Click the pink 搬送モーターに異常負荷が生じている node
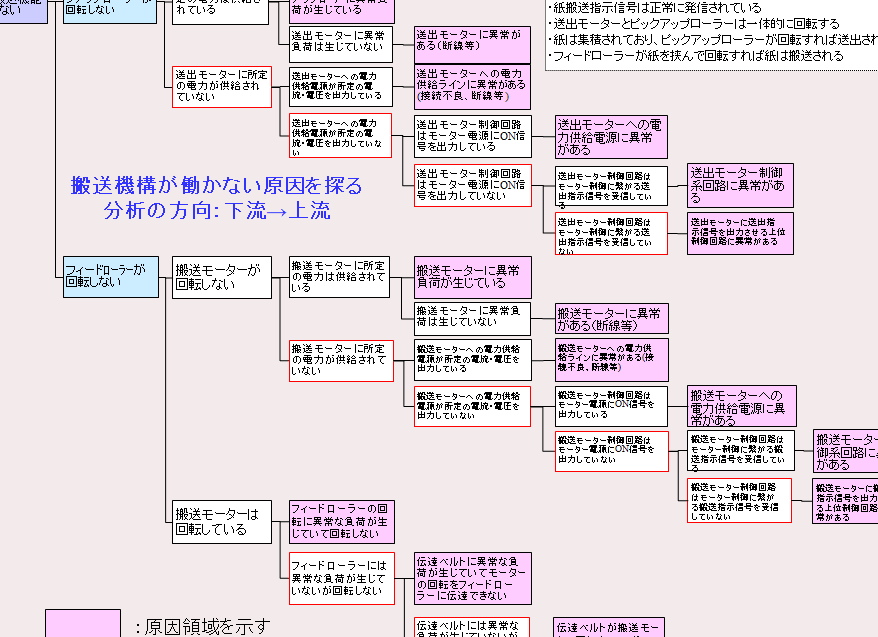The height and width of the screenshot is (637, 878). point(473,277)
